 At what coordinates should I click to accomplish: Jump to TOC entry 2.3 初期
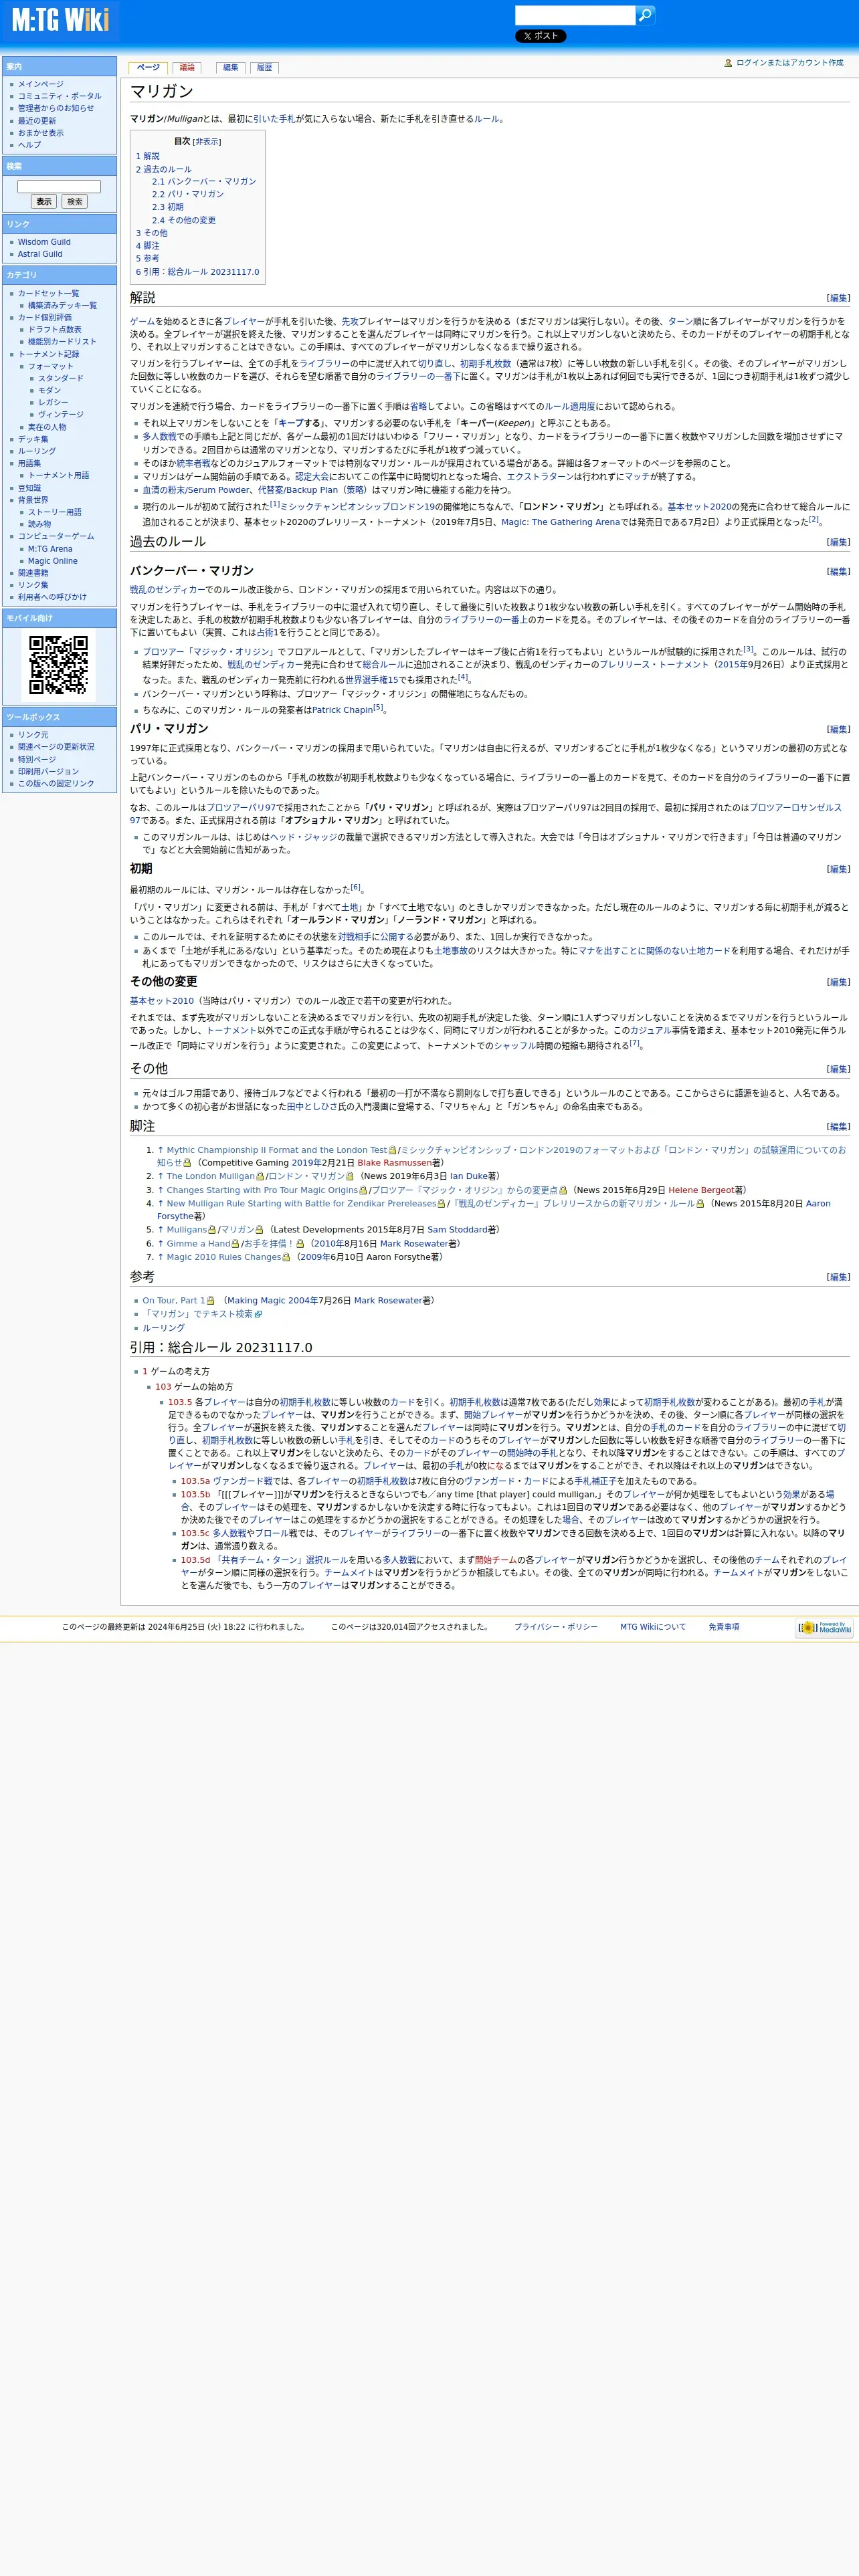coord(168,207)
